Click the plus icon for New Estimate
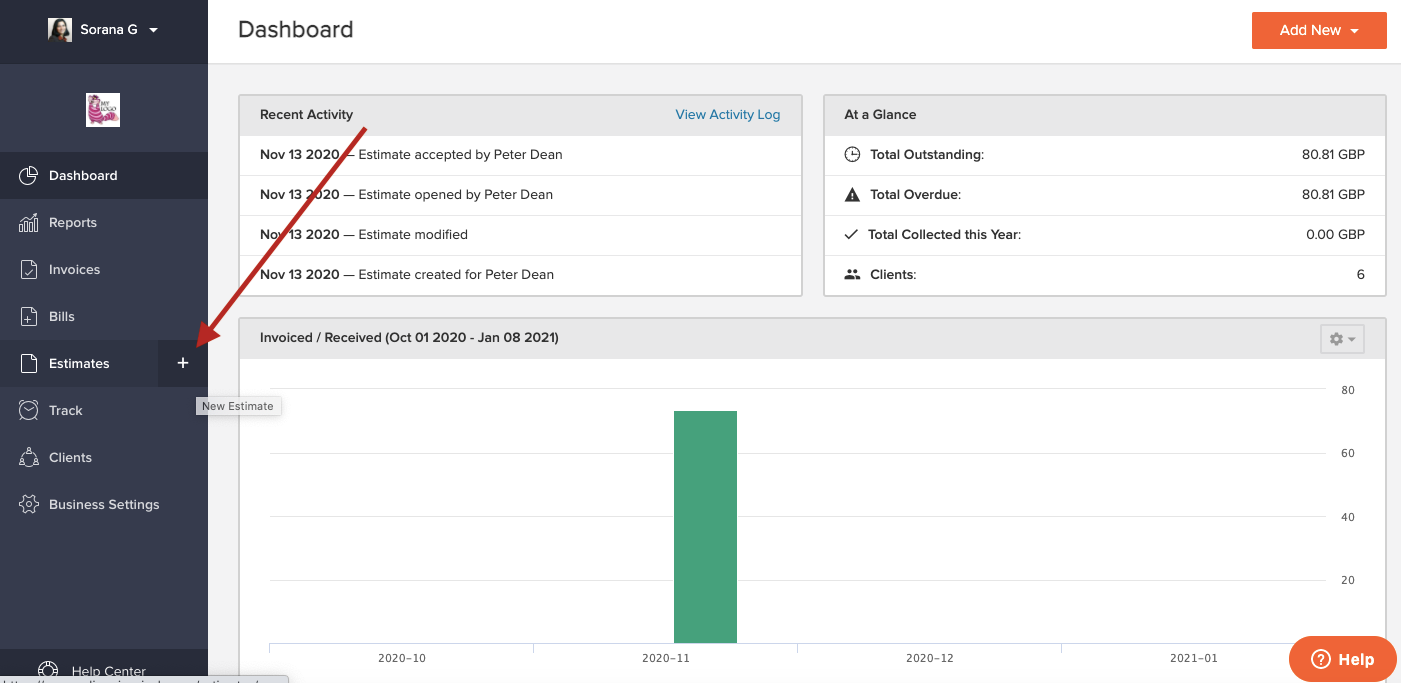Image resolution: width=1401 pixels, height=683 pixels. (x=183, y=363)
